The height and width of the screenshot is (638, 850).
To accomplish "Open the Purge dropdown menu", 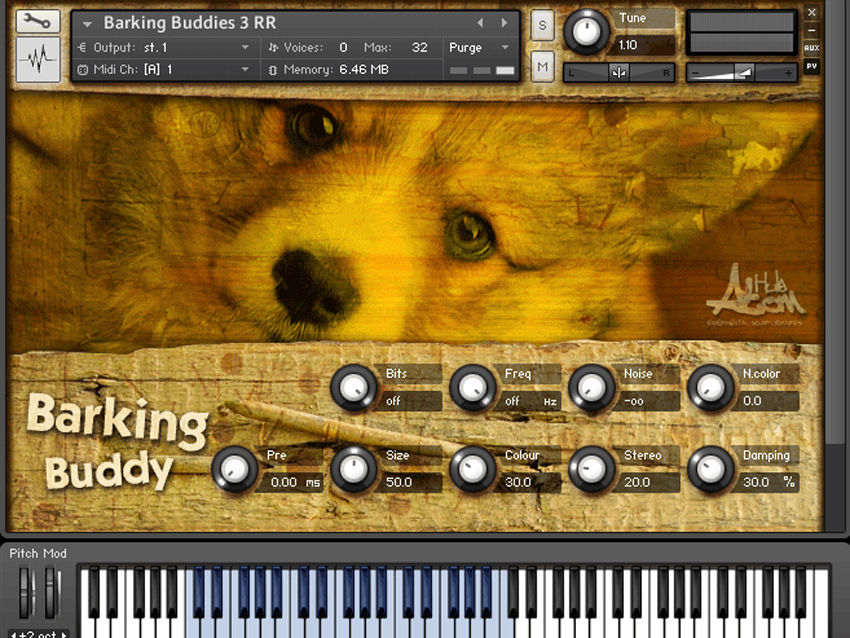I will click(479, 48).
